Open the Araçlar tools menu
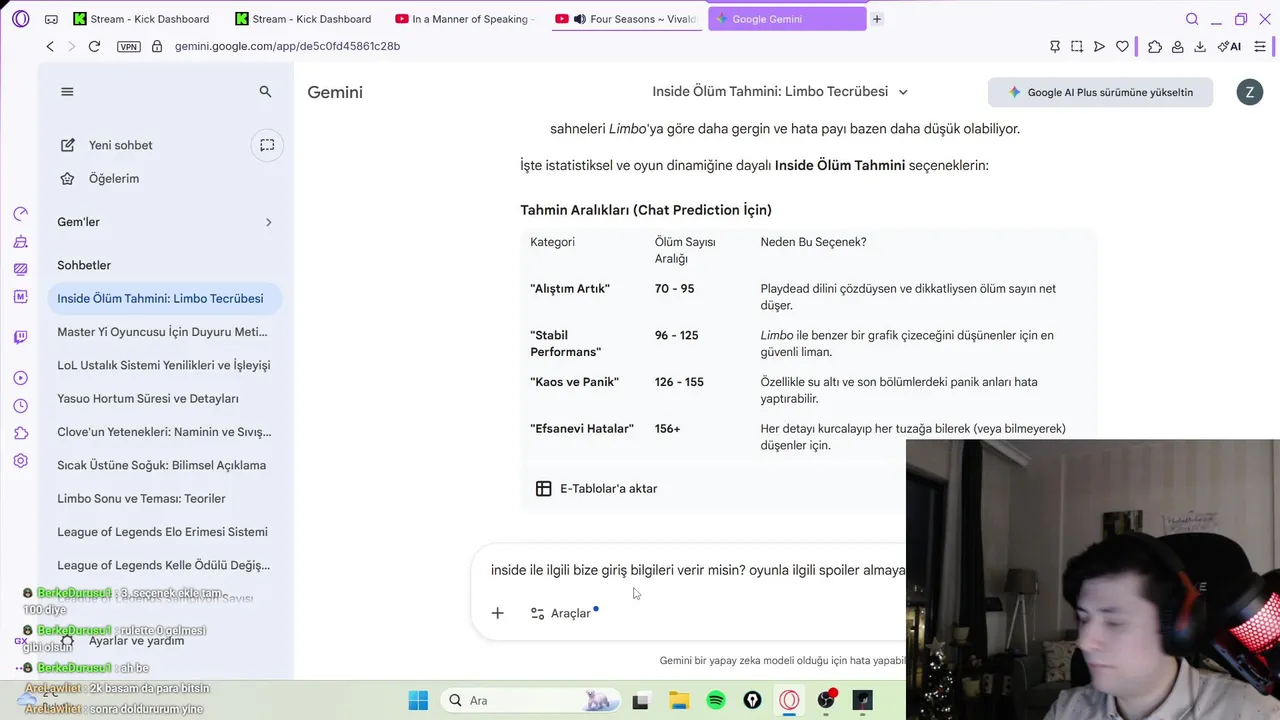Viewport: 1280px width, 720px height. click(563, 613)
